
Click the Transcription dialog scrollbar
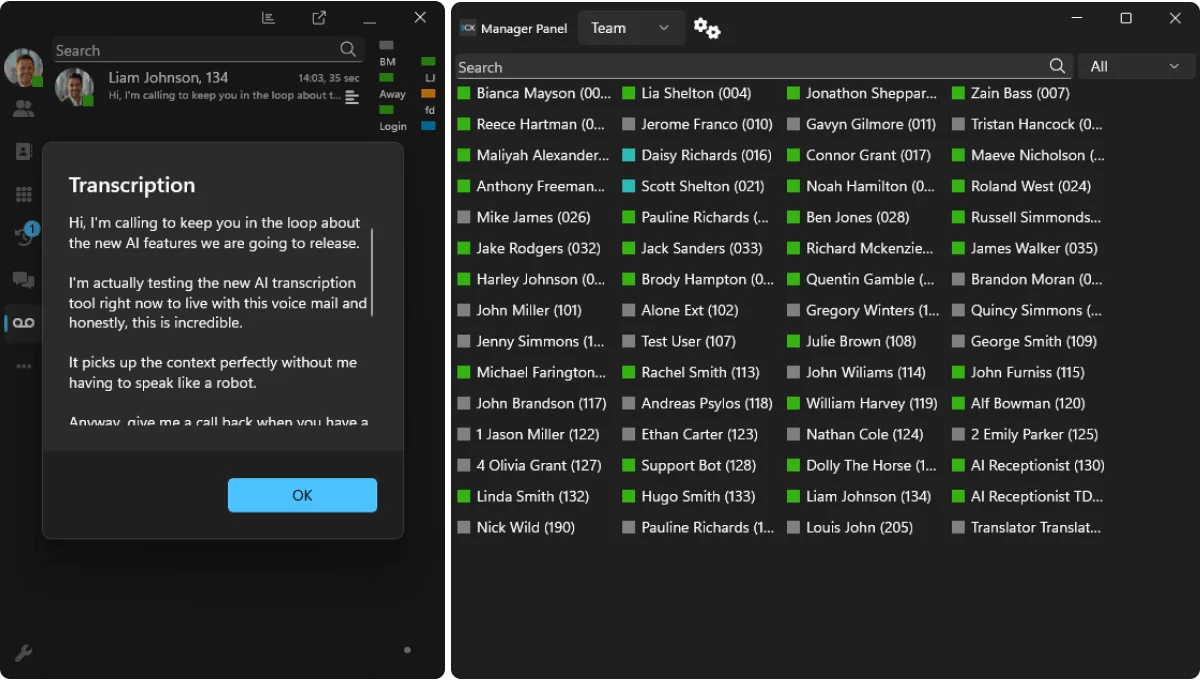[372, 272]
